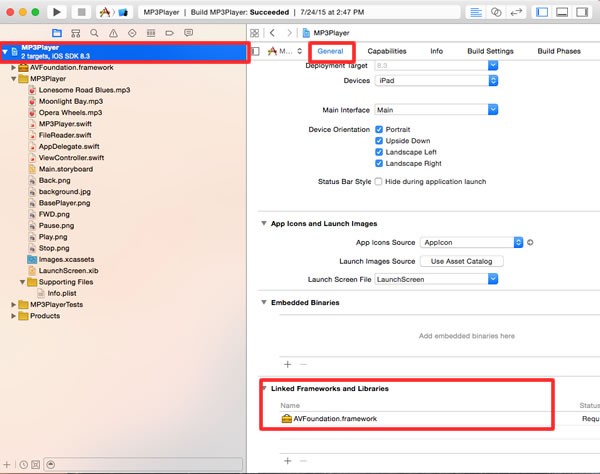Show the assistant editor
This screenshot has height=474, width=600.
point(496,12)
